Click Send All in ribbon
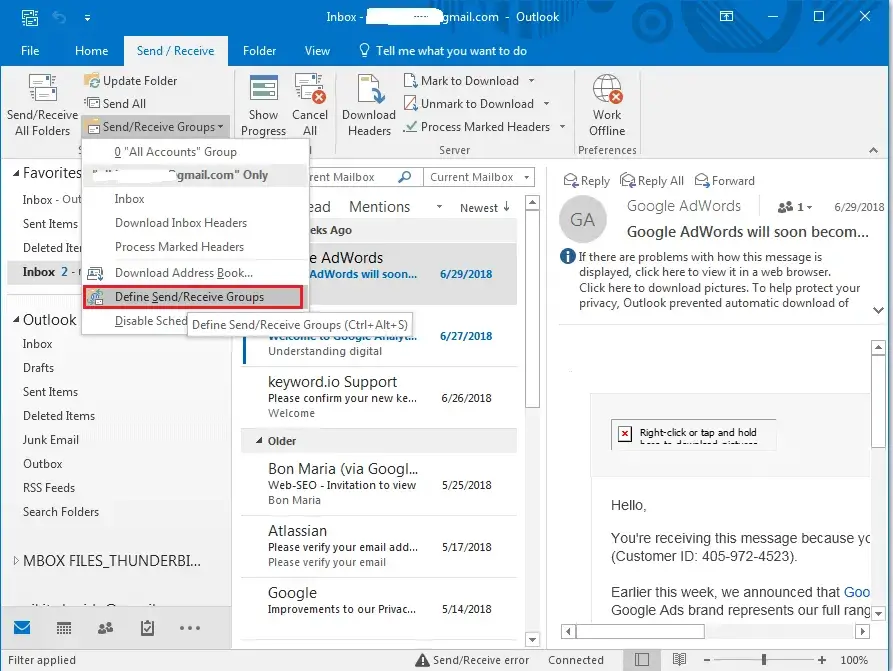The height and width of the screenshot is (671, 893). point(116,104)
